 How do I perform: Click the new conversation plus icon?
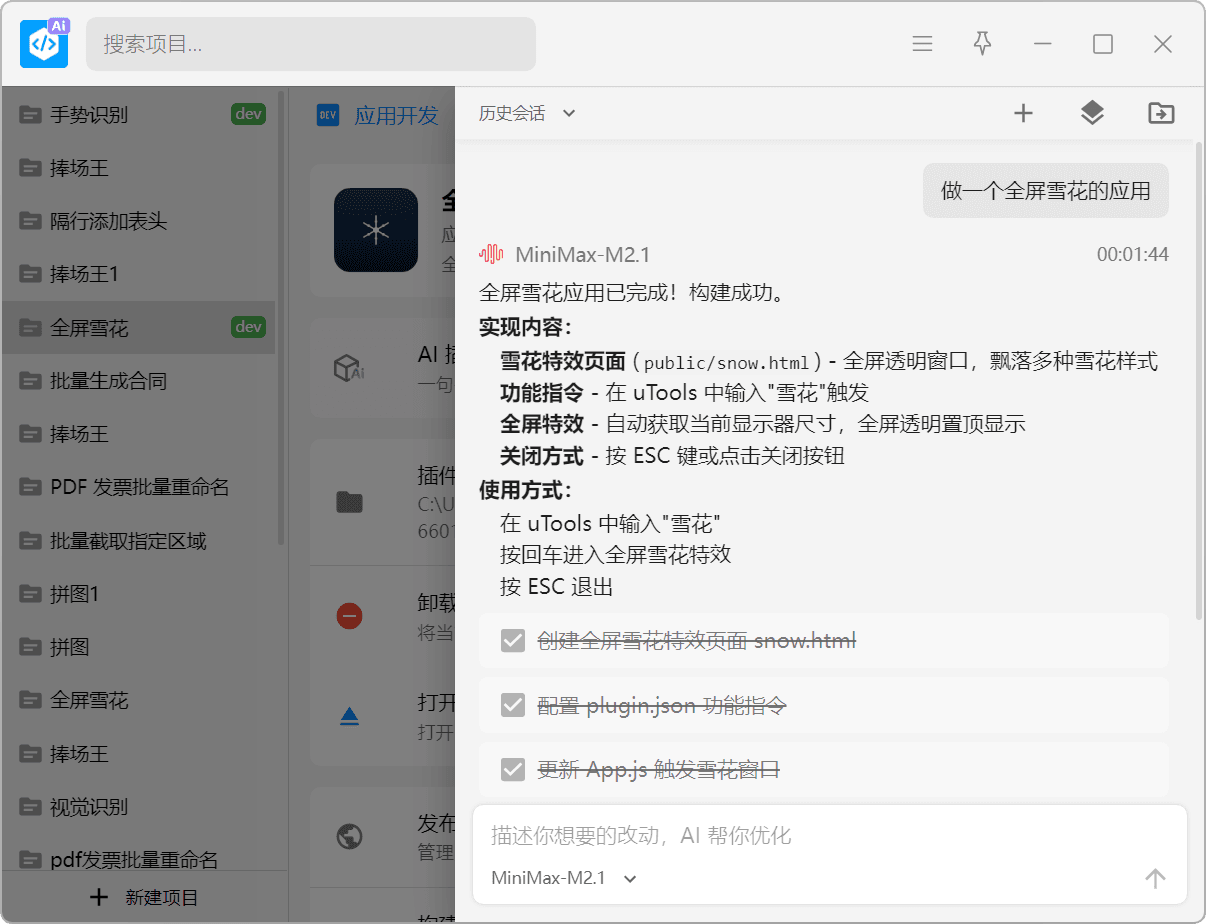(x=1023, y=113)
